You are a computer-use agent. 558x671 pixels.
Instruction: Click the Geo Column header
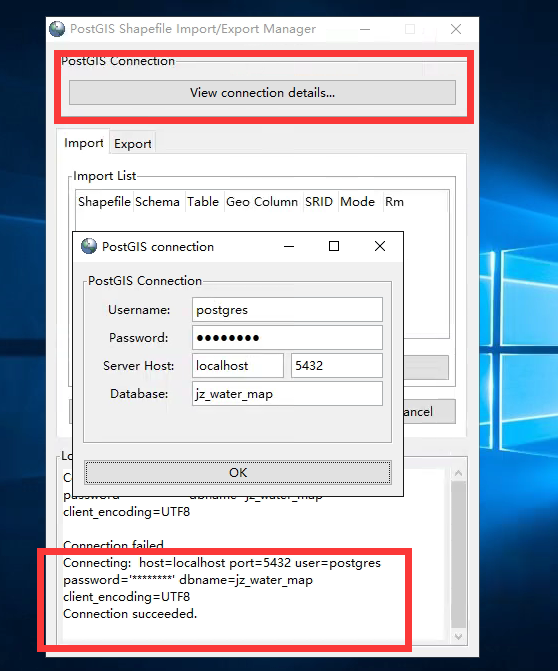262,202
